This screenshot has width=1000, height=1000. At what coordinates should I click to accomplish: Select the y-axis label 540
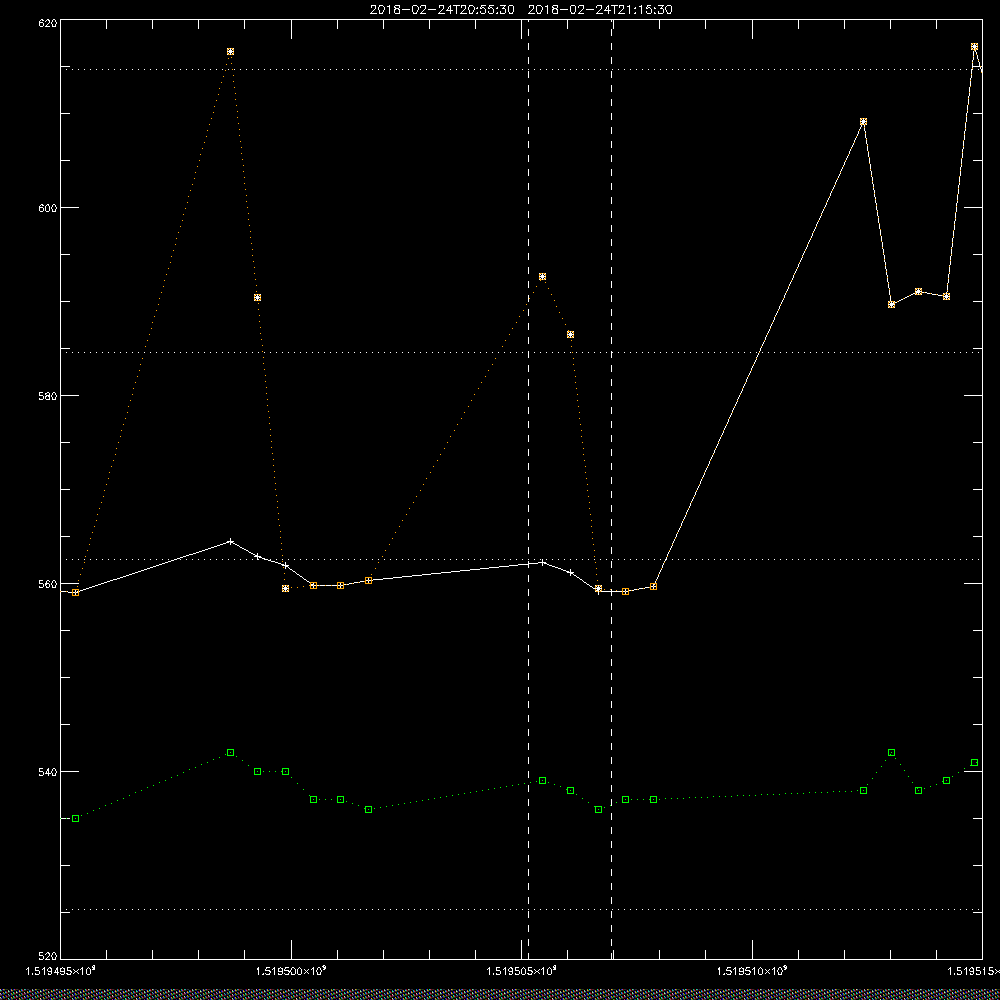tap(48, 772)
